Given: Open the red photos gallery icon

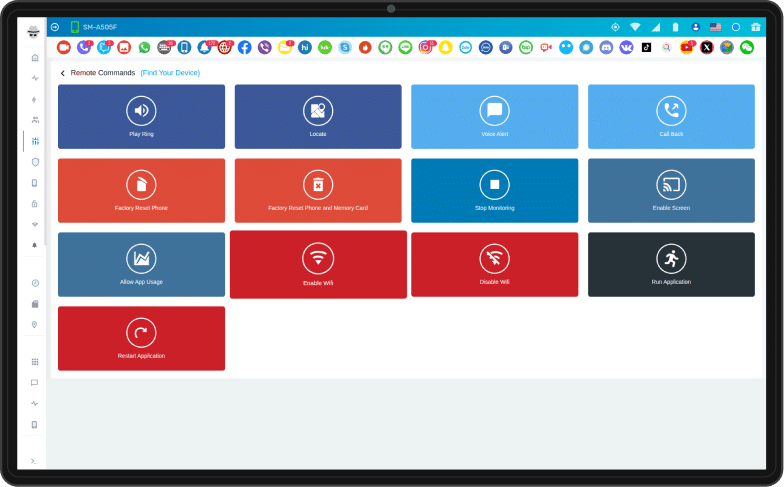Looking at the screenshot, I should [x=124, y=48].
